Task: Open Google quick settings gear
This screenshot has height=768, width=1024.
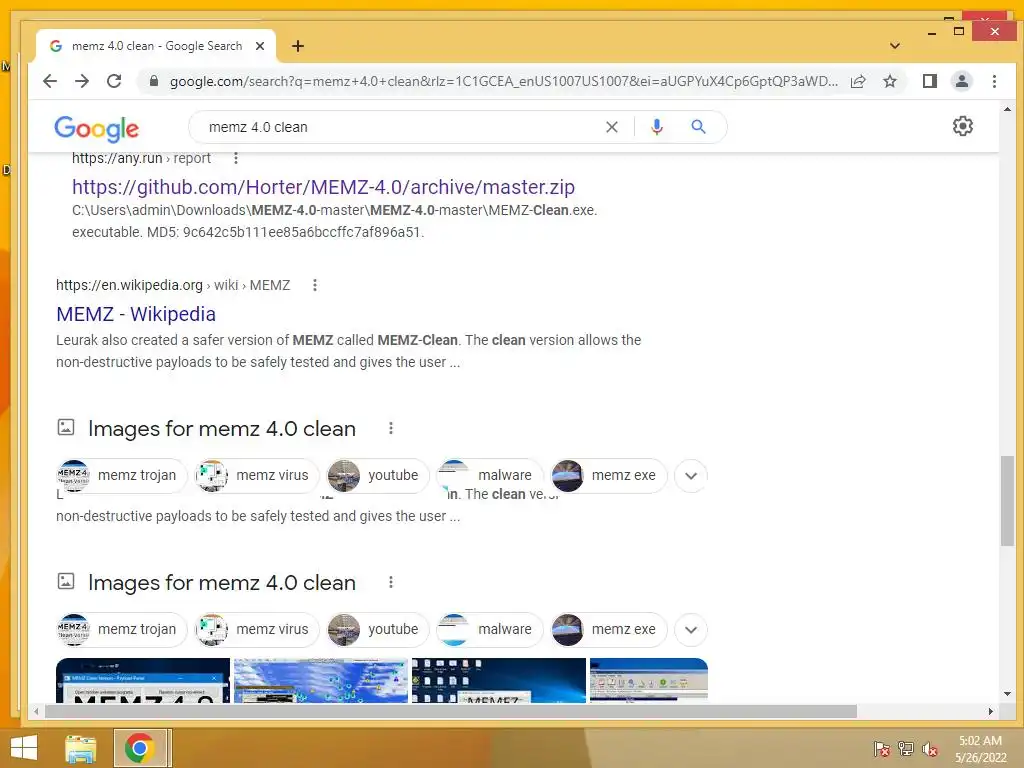Action: 963,126
